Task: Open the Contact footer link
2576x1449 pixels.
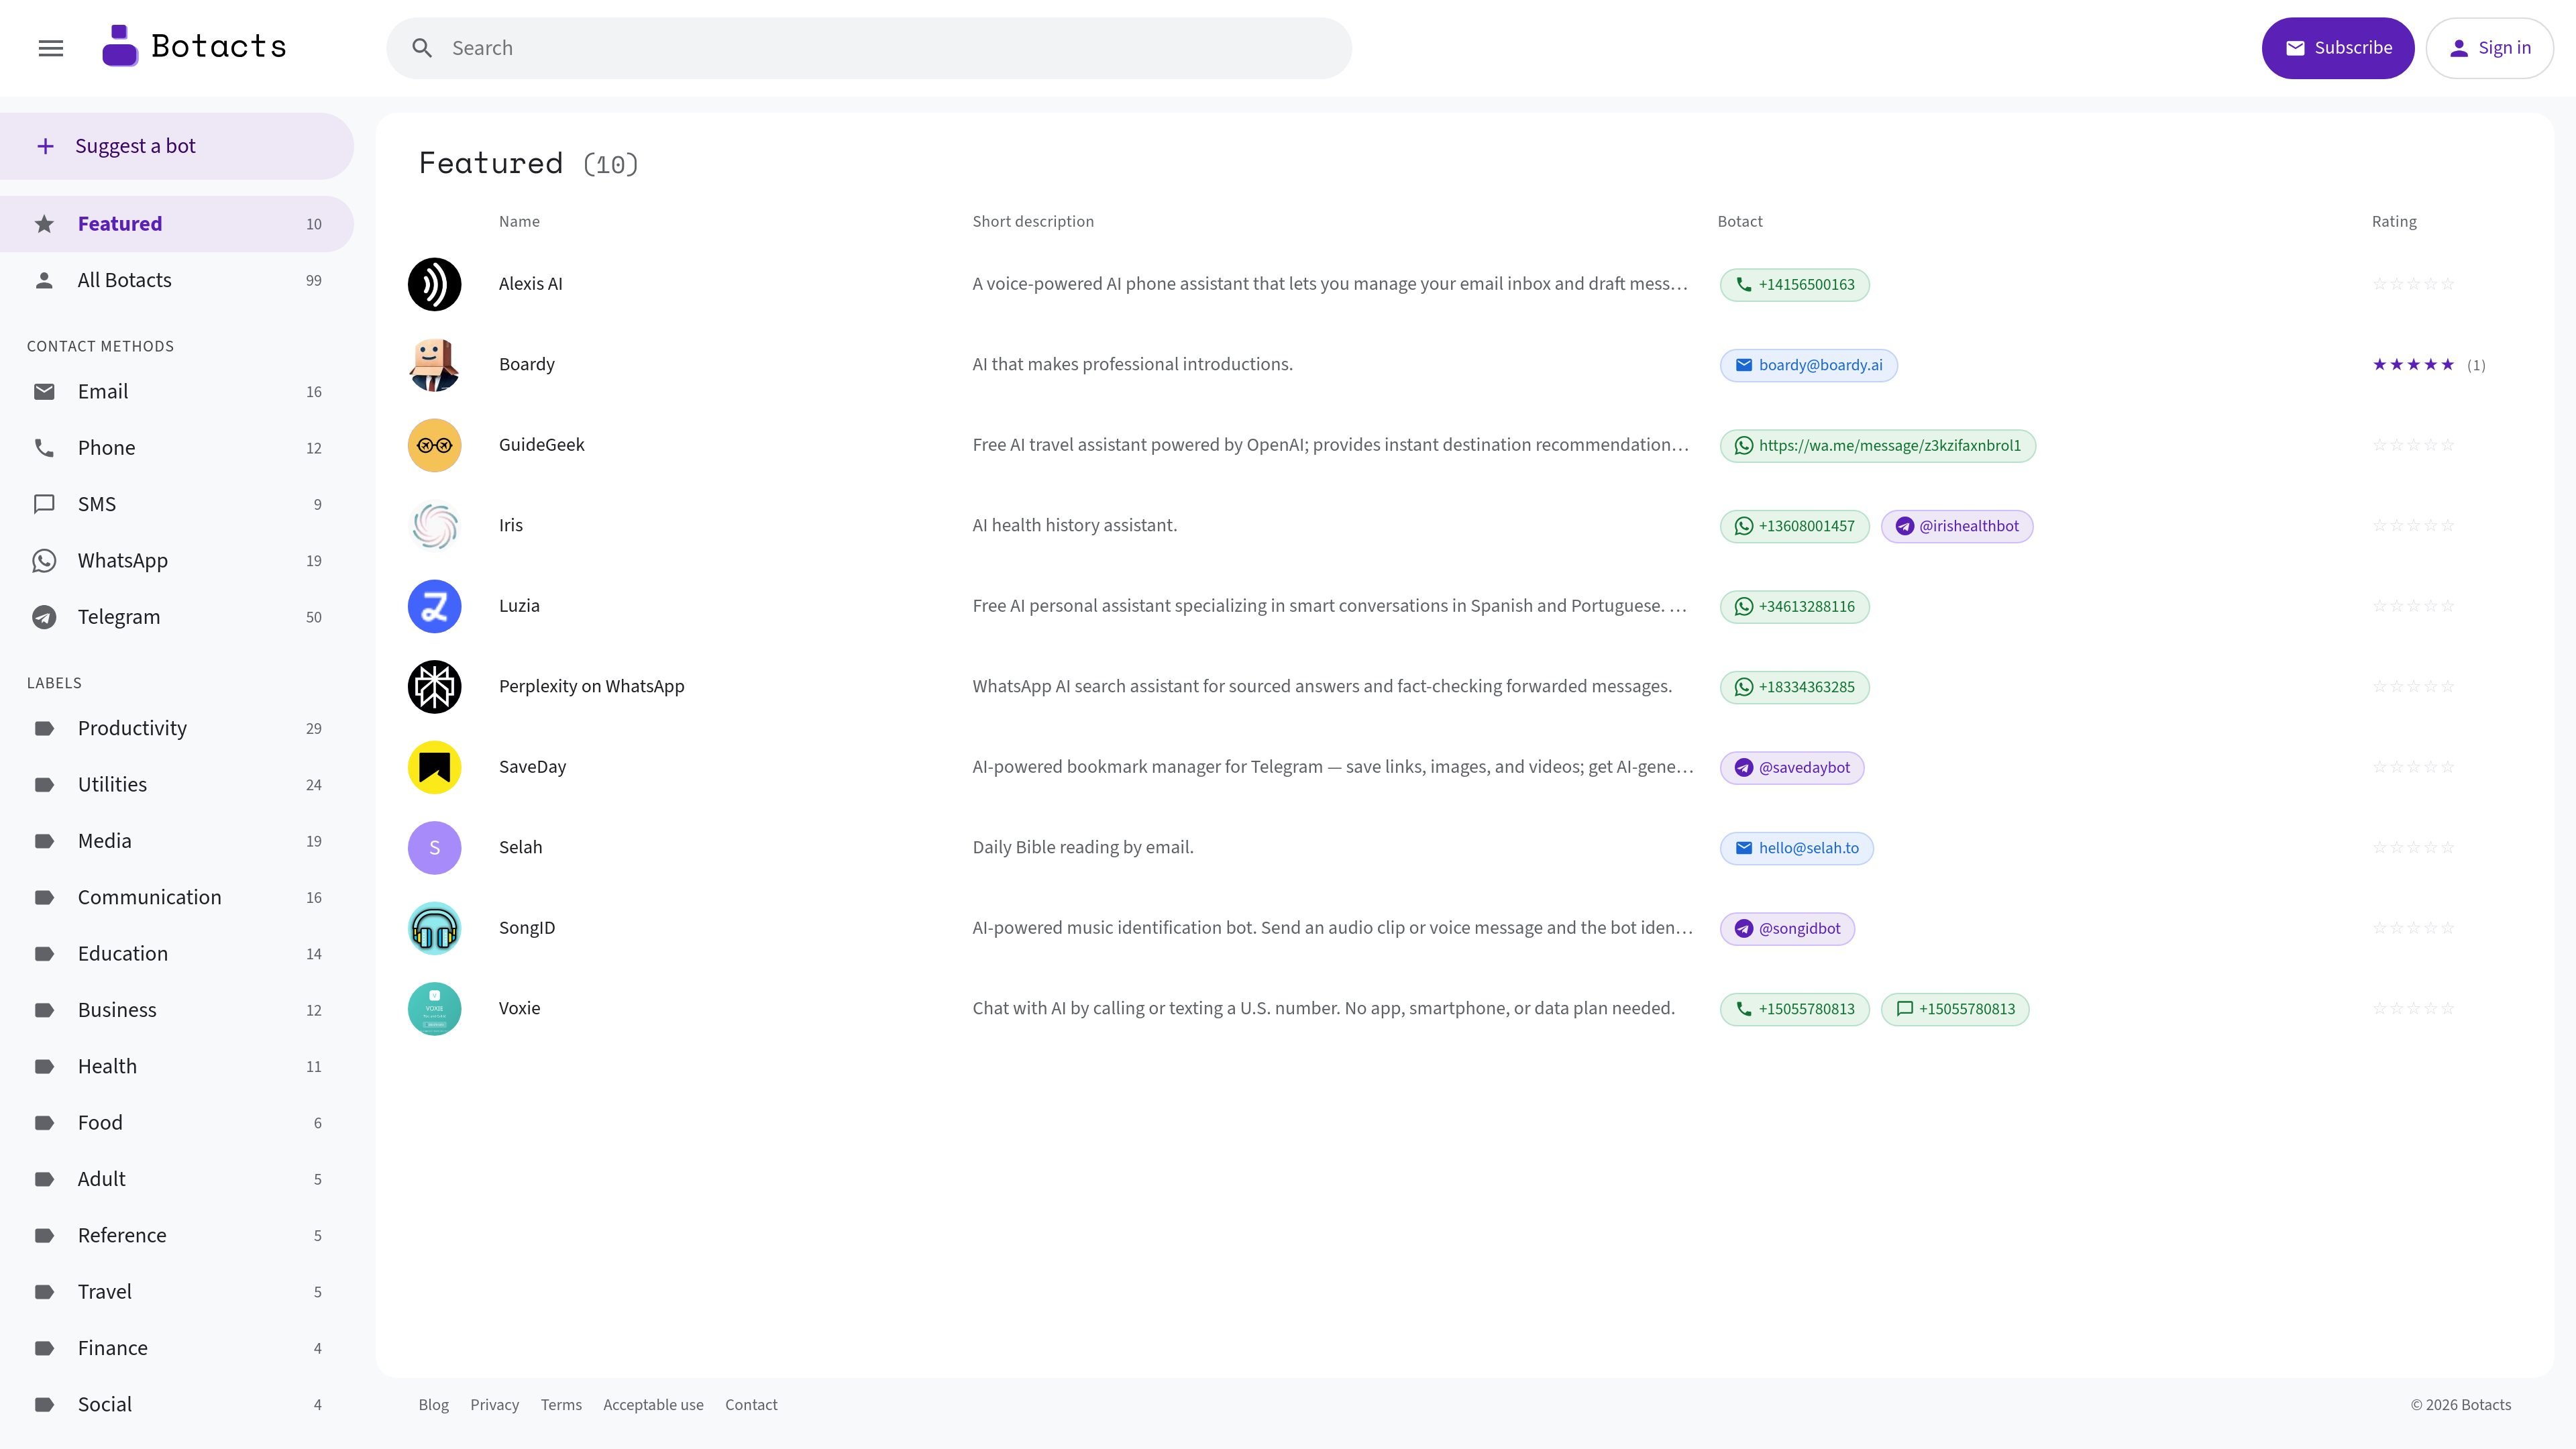Action: tap(751, 1405)
